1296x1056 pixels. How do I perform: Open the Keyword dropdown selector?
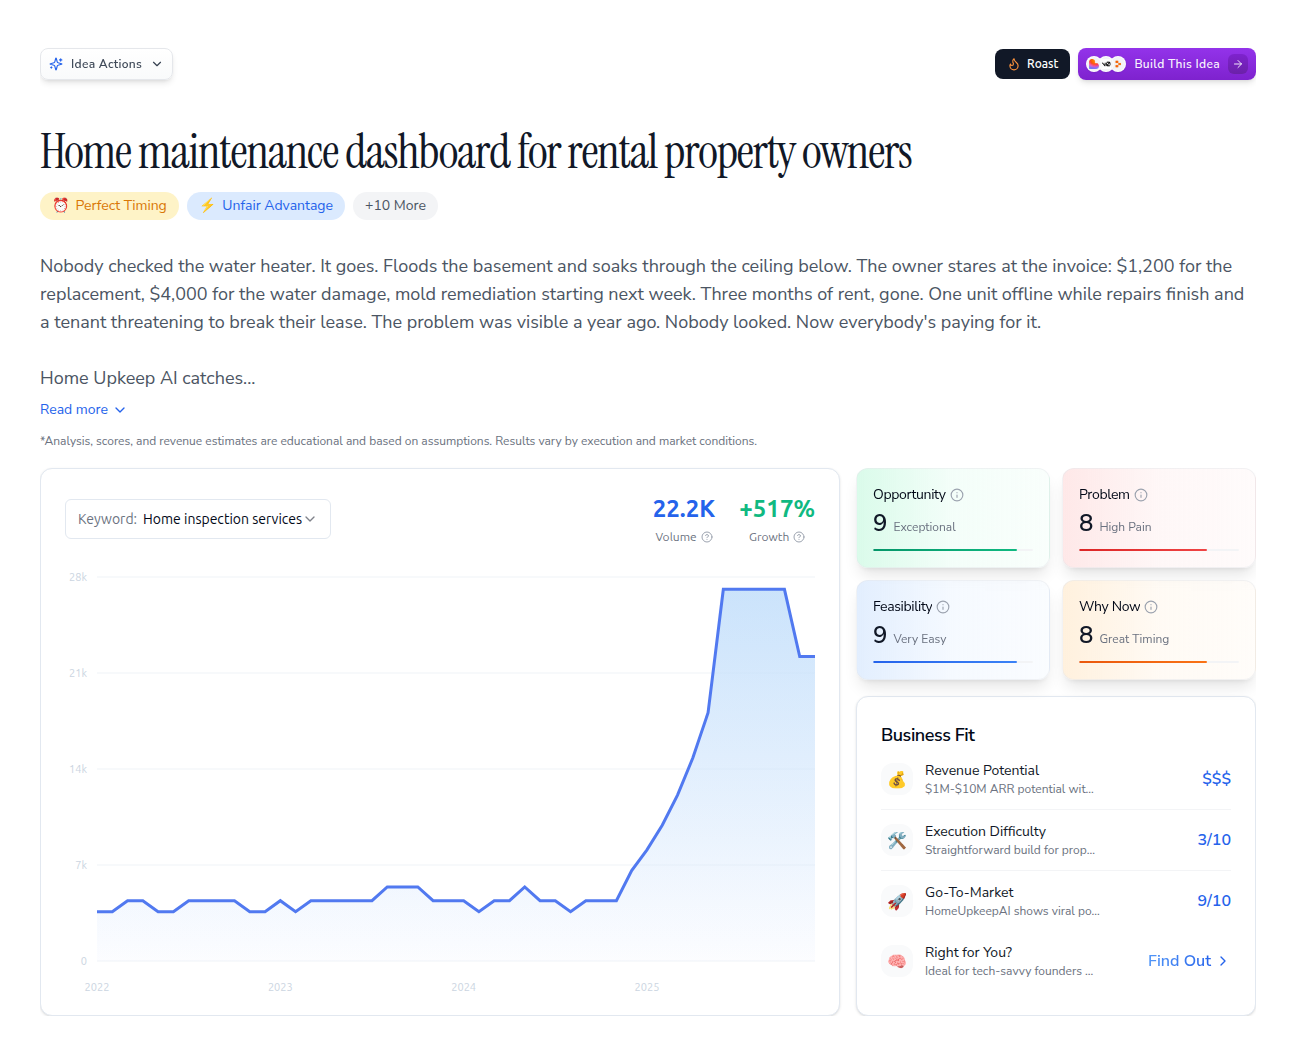tap(198, 519)
